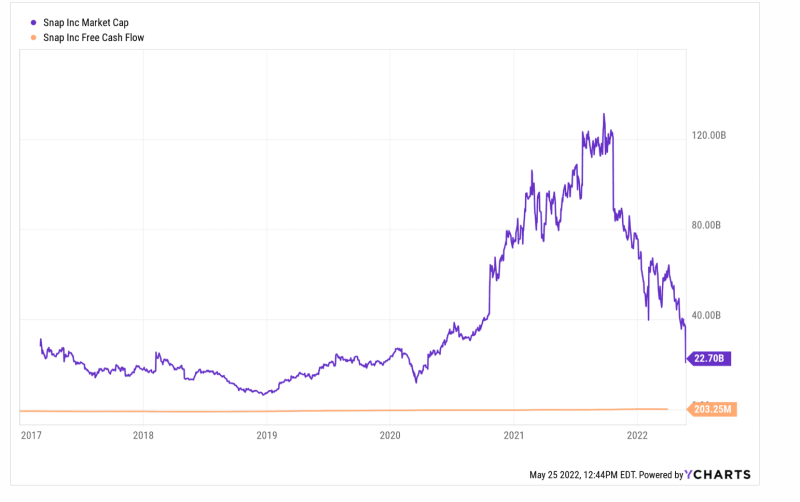Click the 120.00B y-axis label
This screenshot has height=502, width=800.
pos(709,135)
